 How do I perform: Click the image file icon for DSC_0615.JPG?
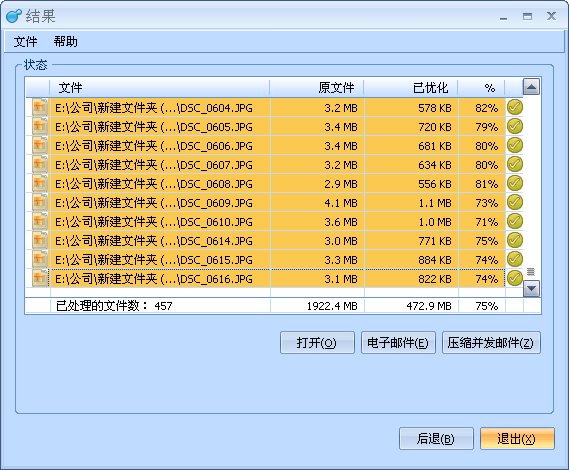40,259
